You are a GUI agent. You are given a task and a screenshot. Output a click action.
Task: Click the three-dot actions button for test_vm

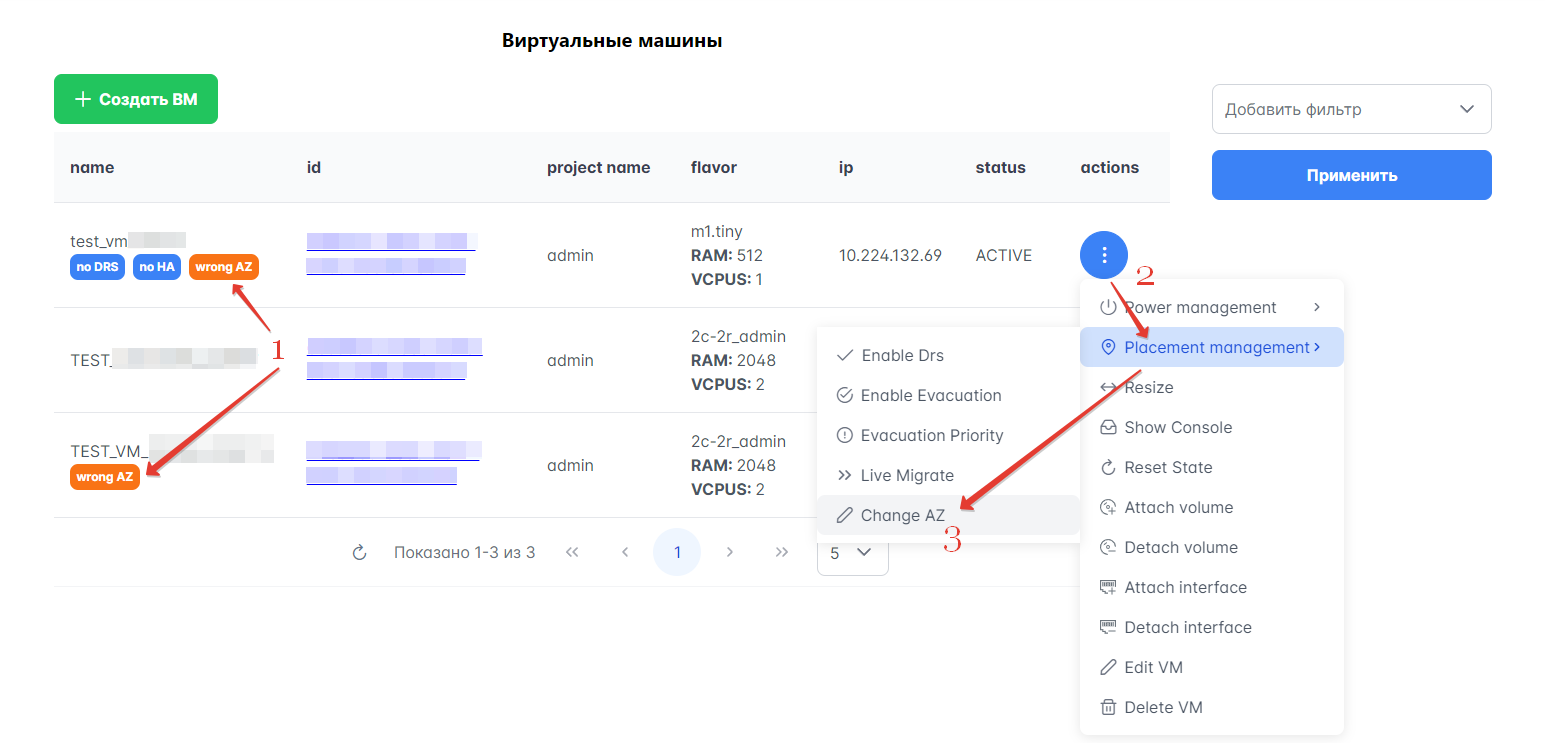point(1104,255)
